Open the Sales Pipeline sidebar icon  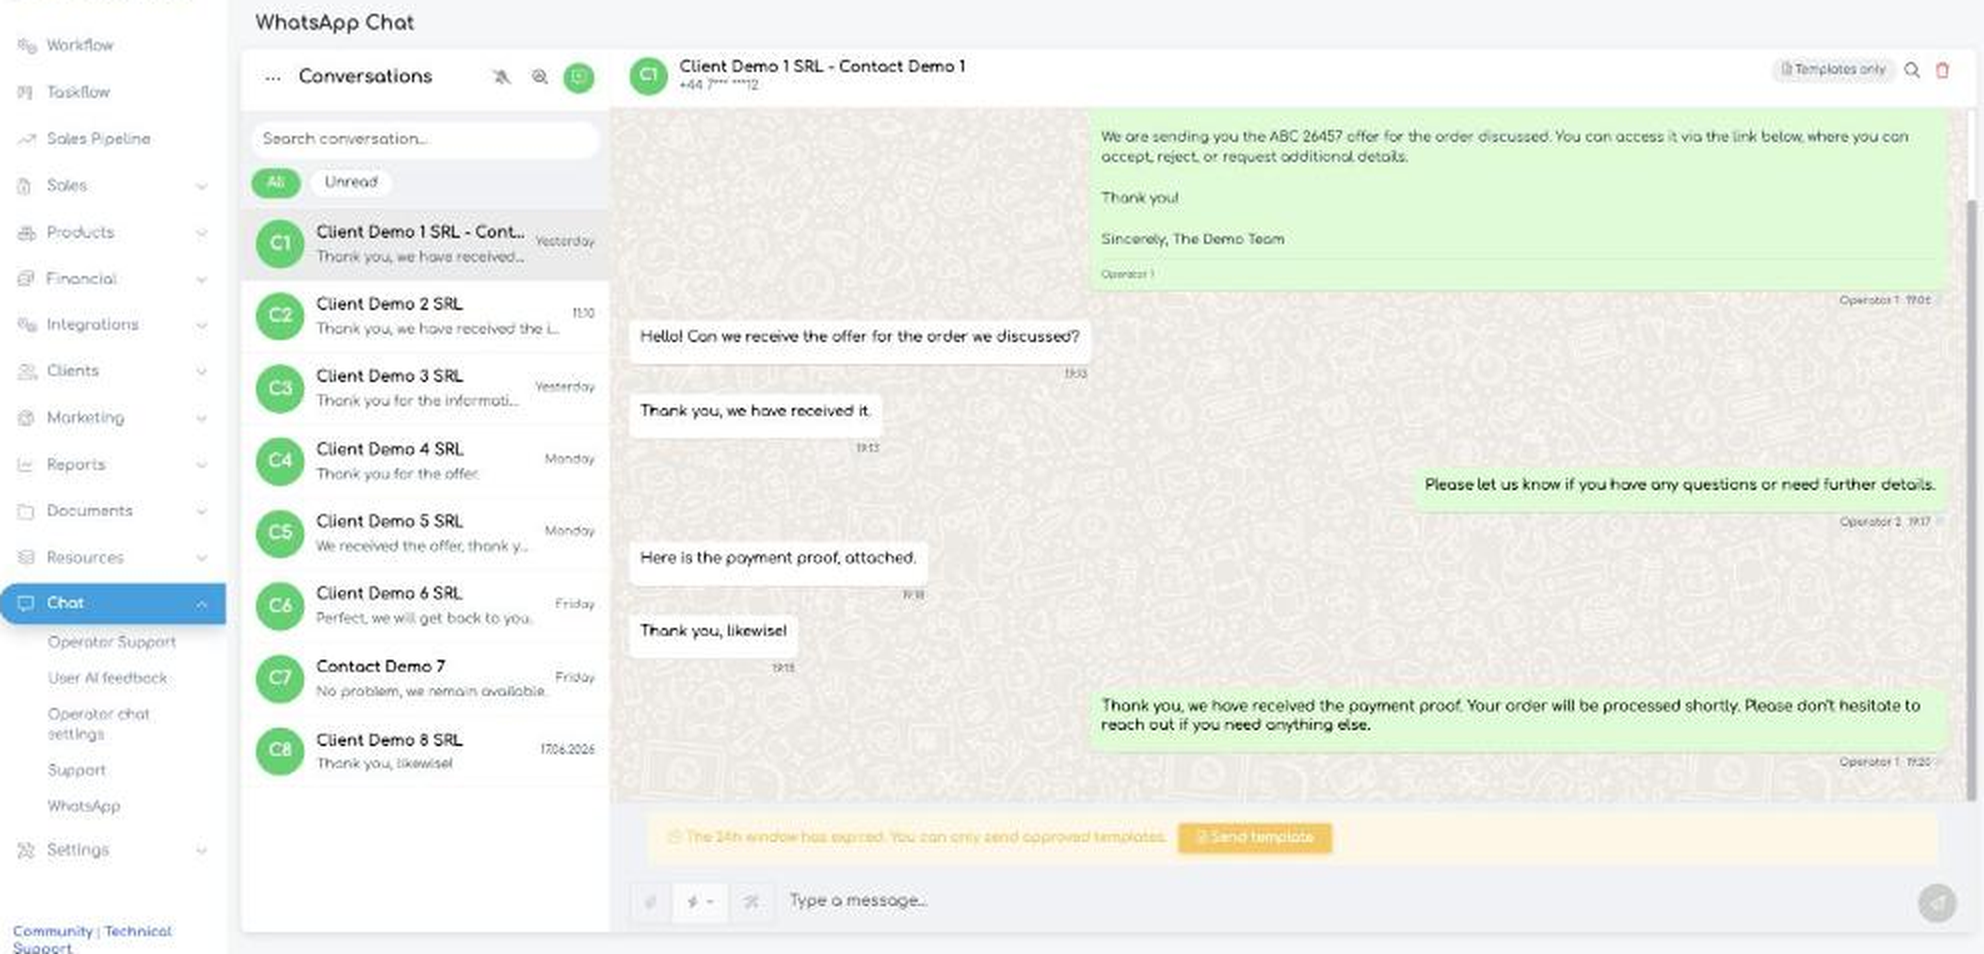coord(27,139)
